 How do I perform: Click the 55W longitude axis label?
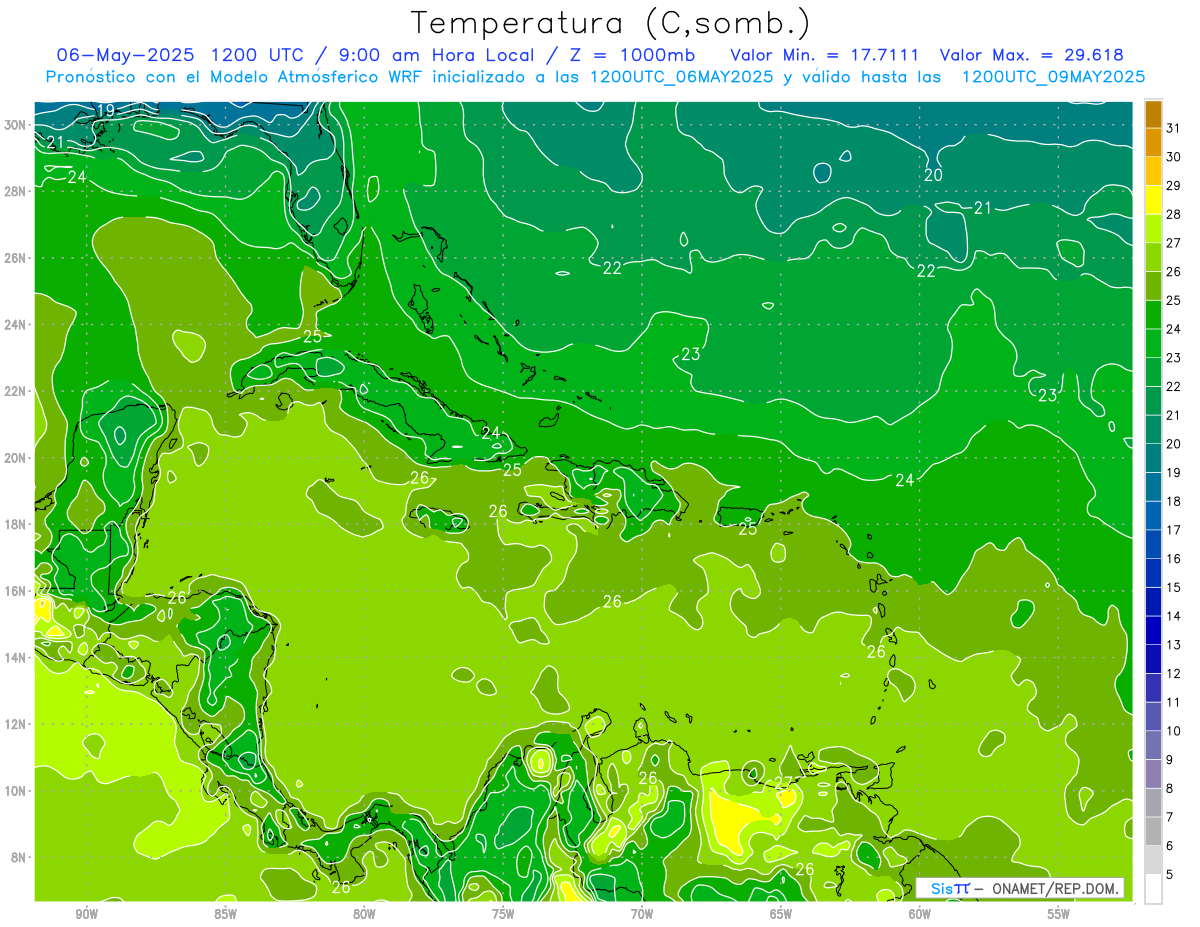point(1059,914)
